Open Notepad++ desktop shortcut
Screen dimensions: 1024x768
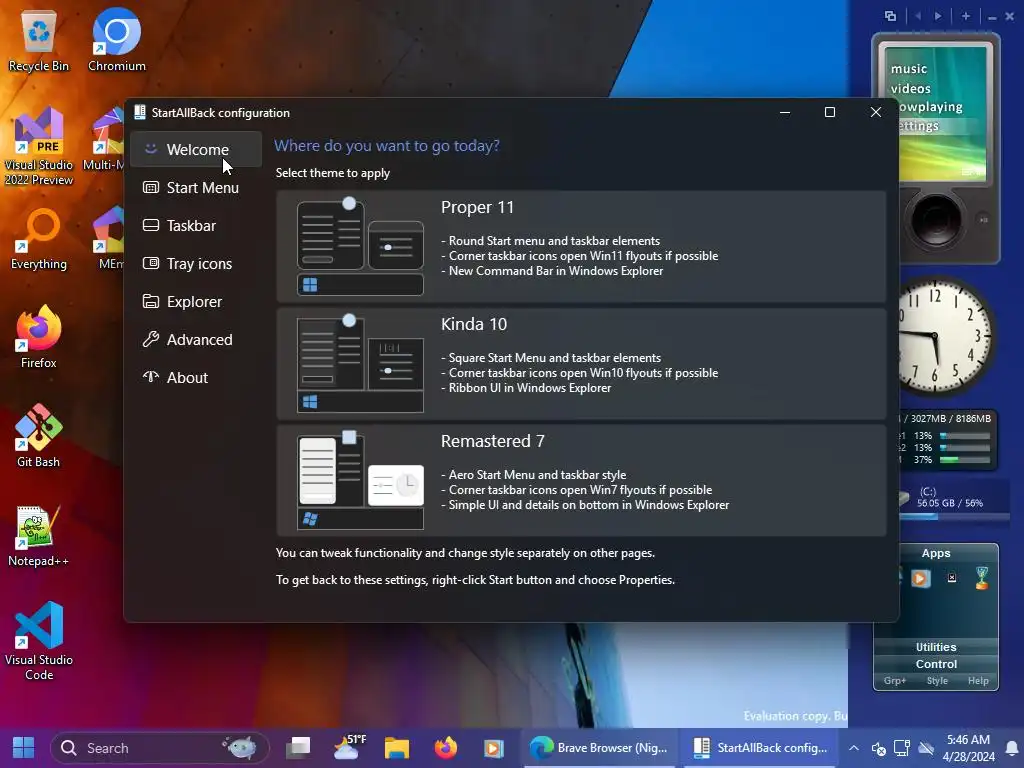point(39,536)
